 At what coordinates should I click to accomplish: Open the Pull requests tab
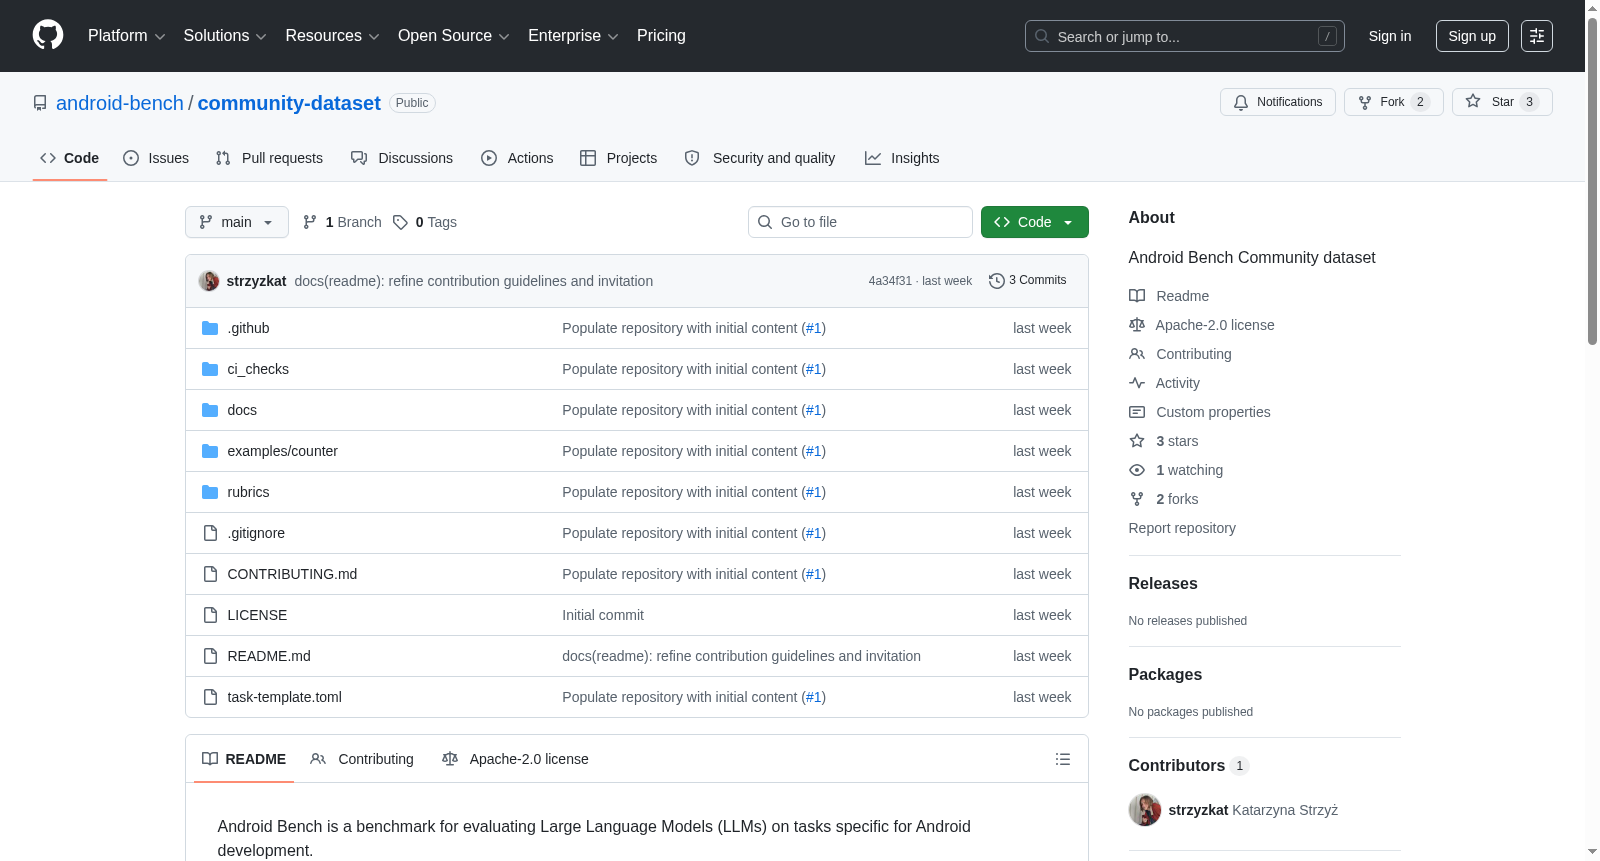point(269,158)
